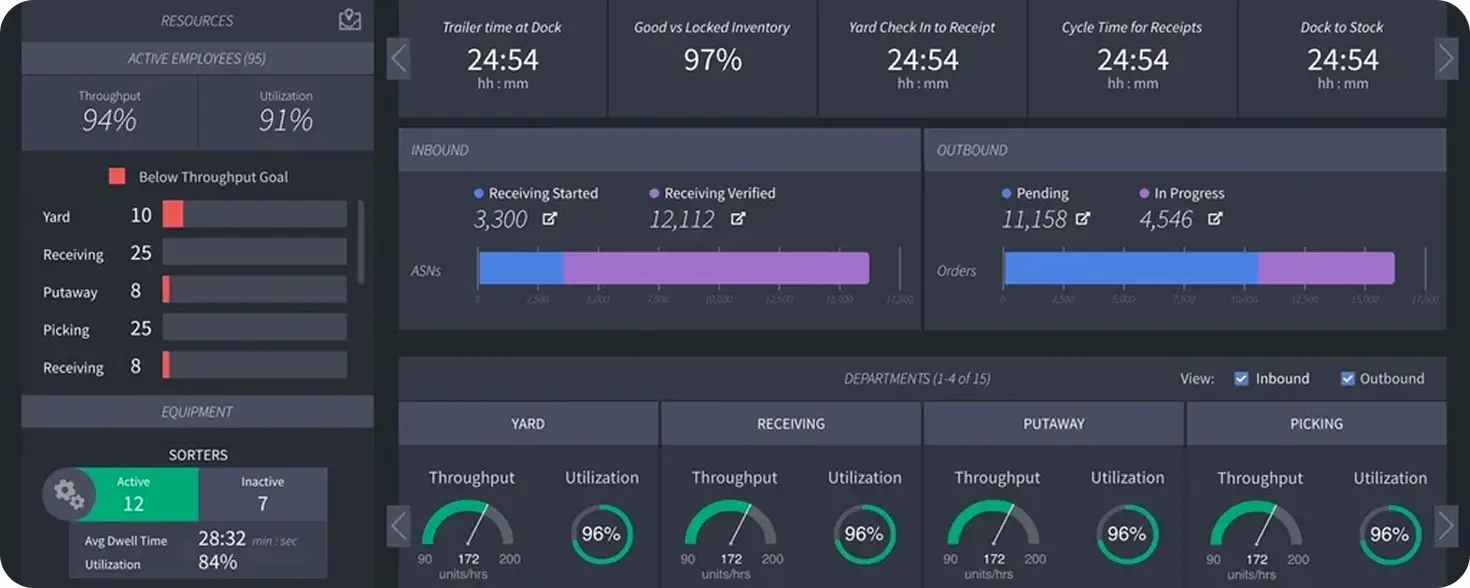Screen dimensions: 1470x588
Task: Show next departments with right chevron
Action: [1446, 525]
